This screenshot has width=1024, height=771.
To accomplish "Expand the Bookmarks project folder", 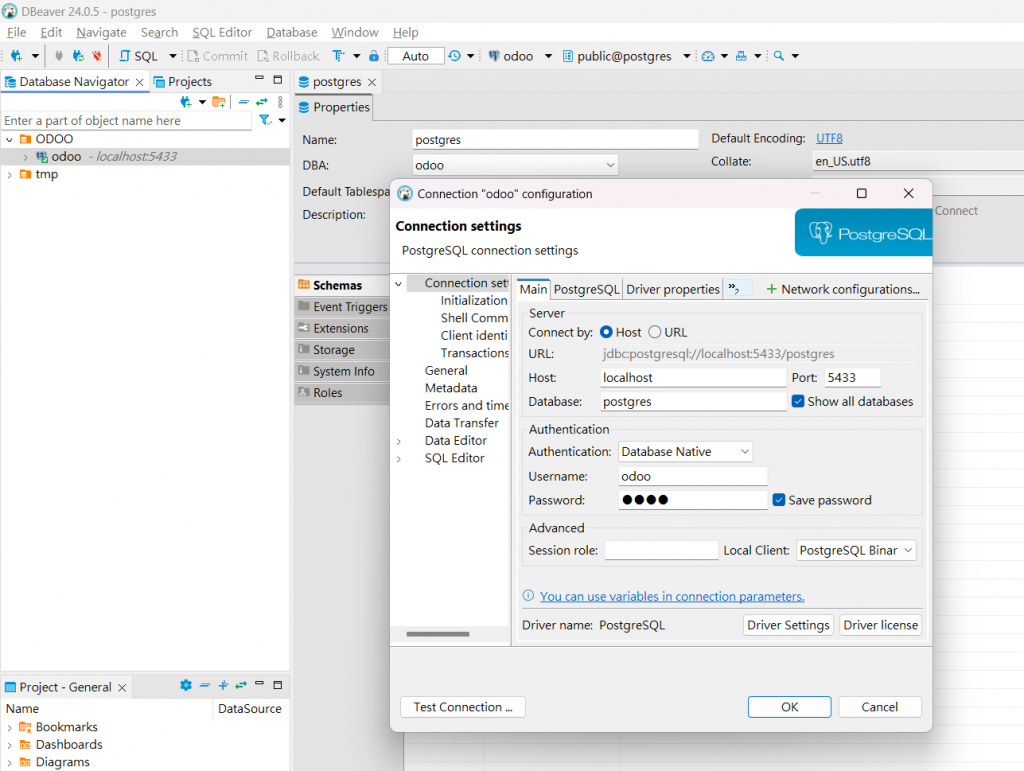I will tap(9, 727).
